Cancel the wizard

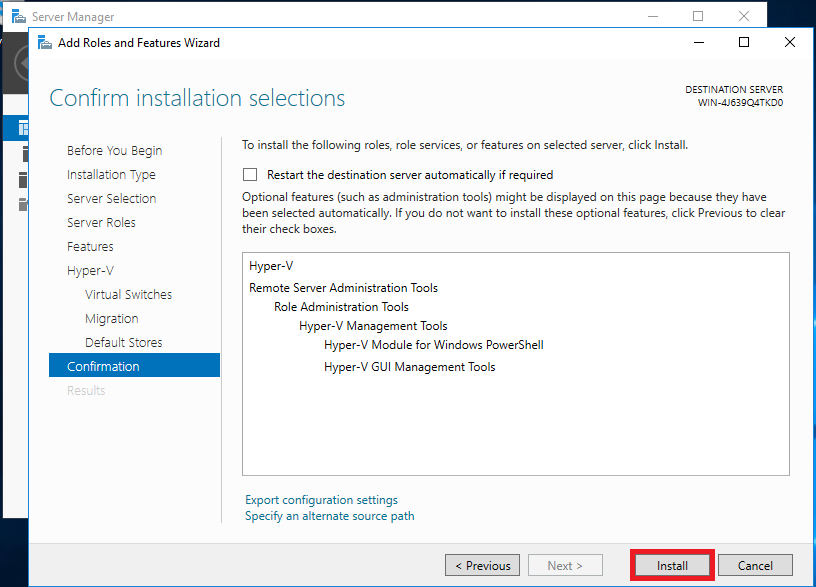755,566
